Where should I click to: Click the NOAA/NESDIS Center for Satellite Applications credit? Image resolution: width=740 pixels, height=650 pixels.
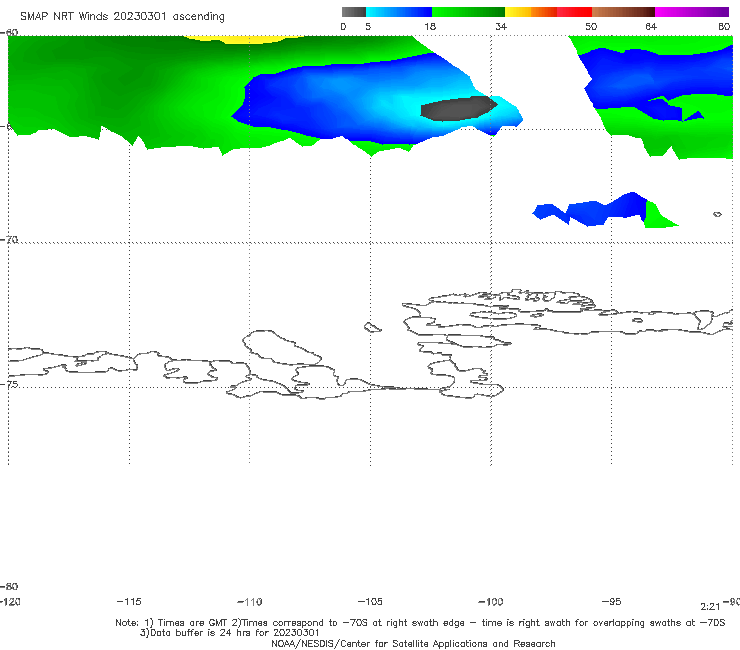tap(413, 643)
